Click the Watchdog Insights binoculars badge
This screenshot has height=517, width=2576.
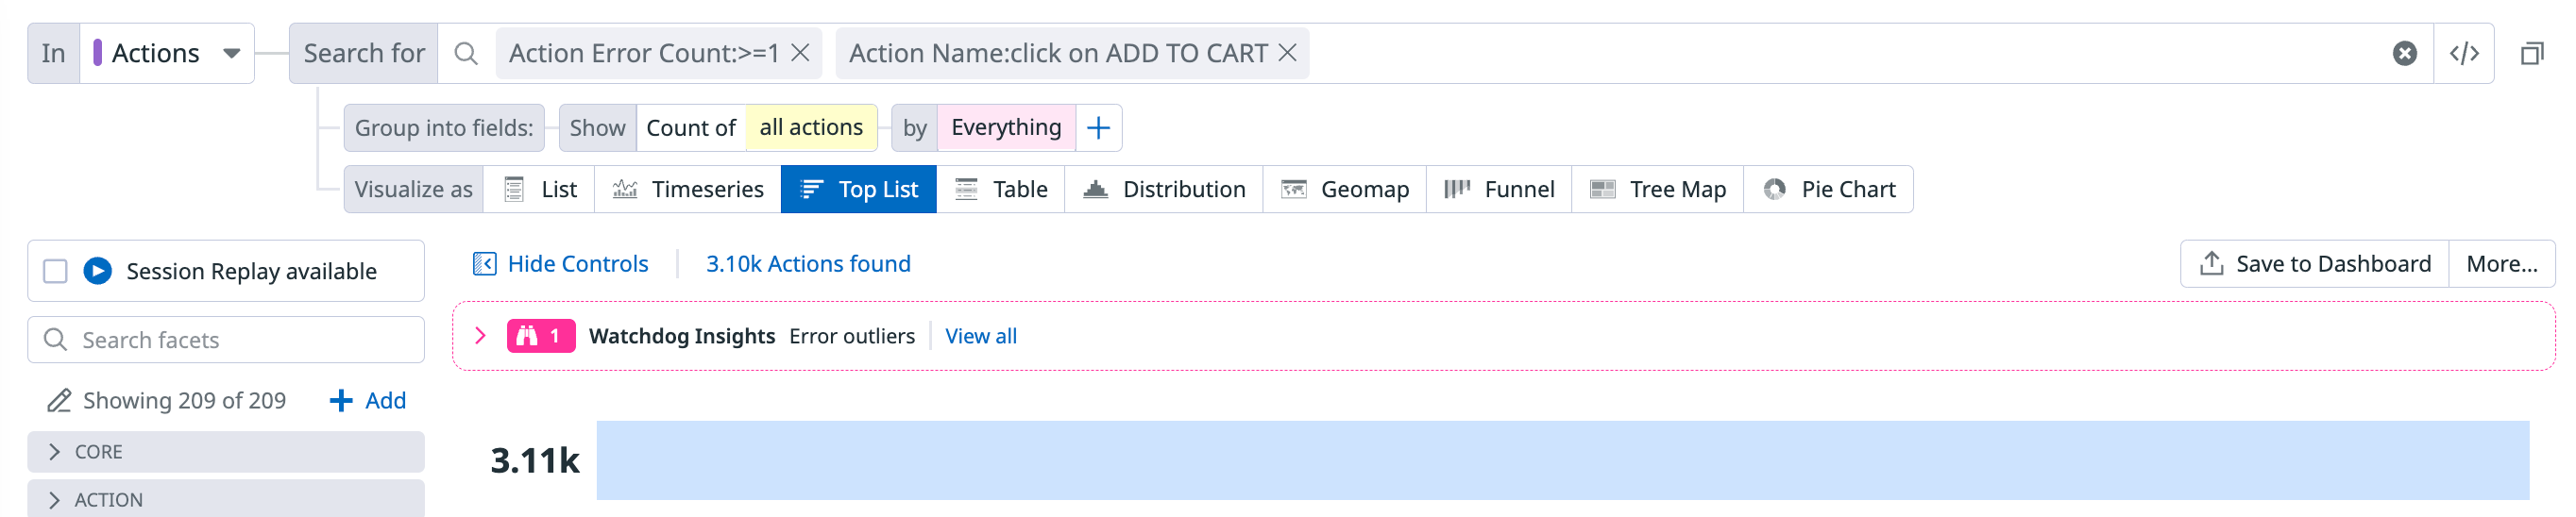(x=541, y=336)
